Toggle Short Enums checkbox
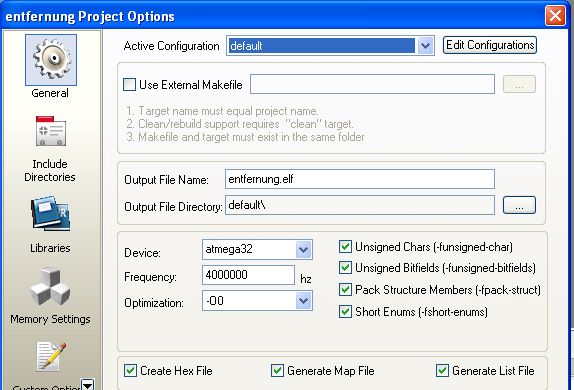The image size is (574, 390). pyautogui.click(x=345, y=312)
